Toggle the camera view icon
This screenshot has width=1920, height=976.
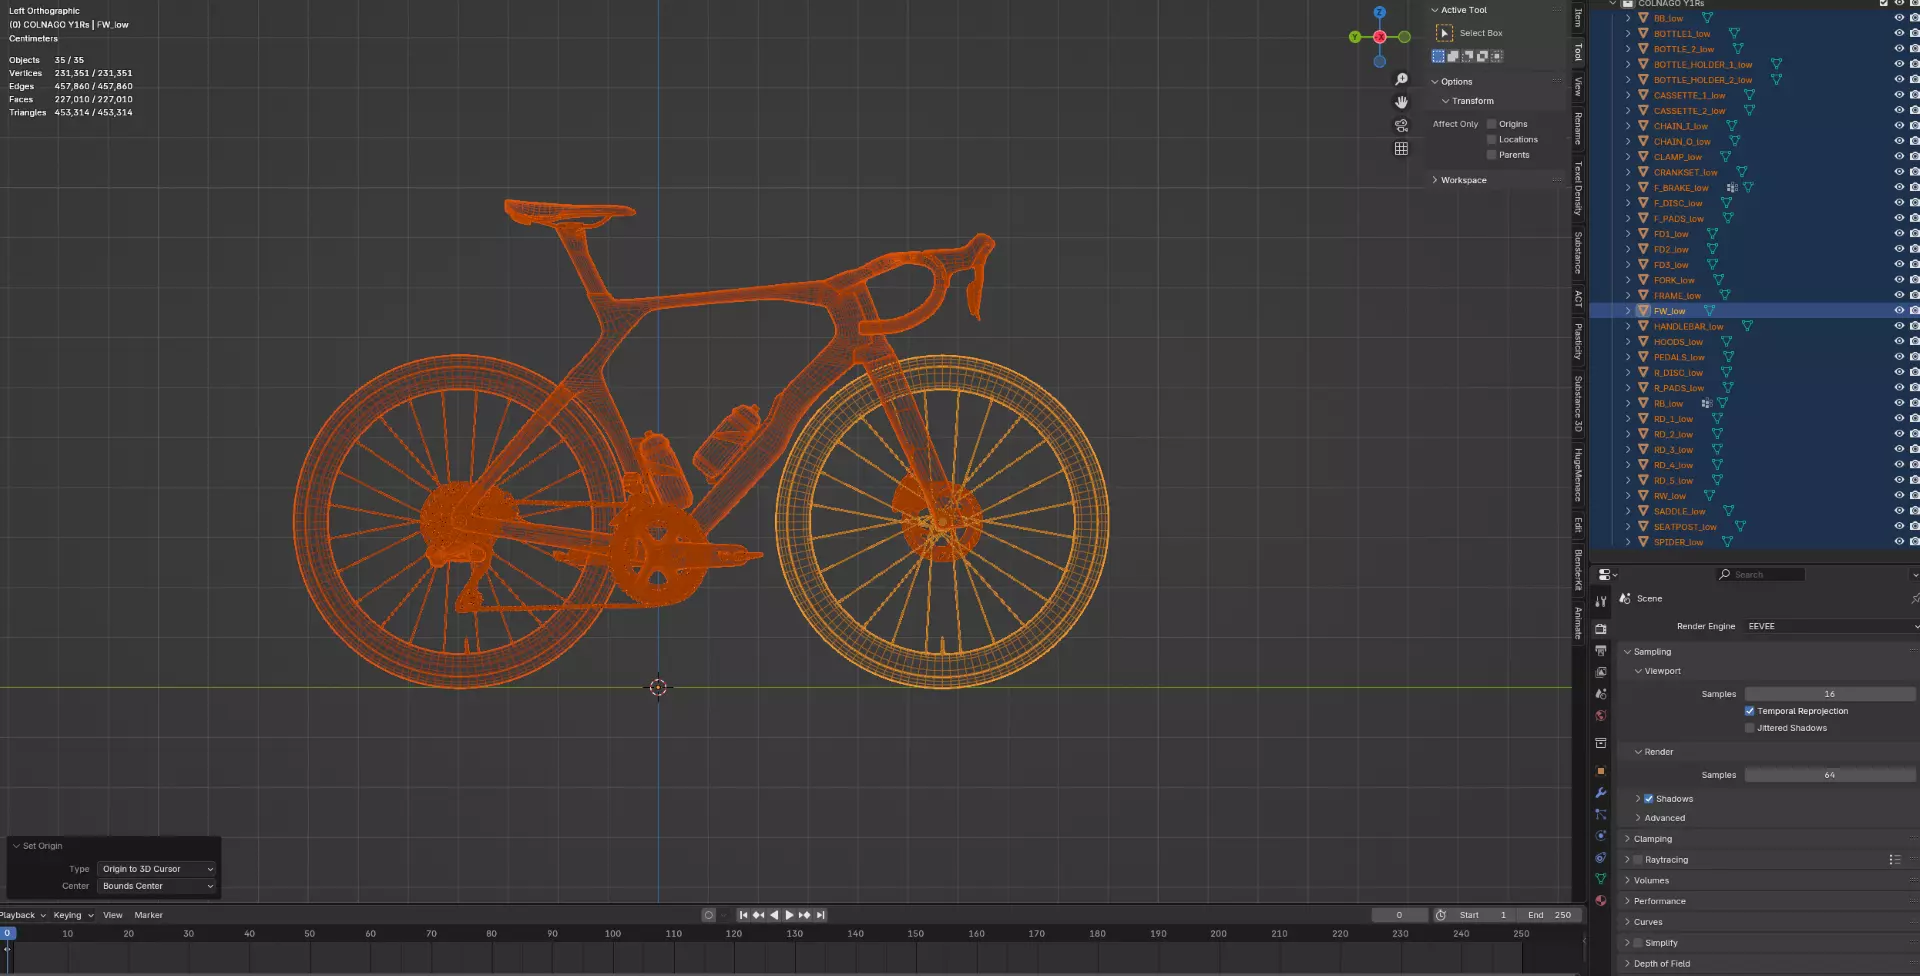point(1401,125)
